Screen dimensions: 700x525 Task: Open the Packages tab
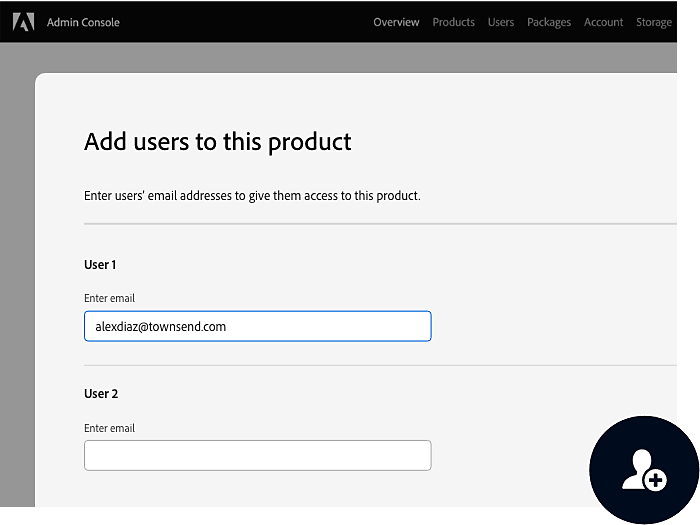click(x=549, y=22)
